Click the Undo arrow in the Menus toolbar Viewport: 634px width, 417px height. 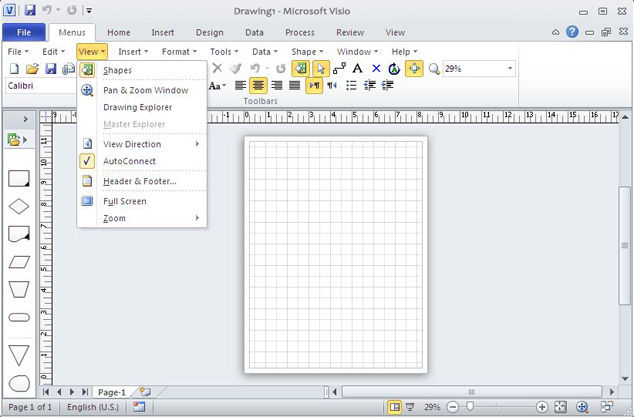click(255, 68)
